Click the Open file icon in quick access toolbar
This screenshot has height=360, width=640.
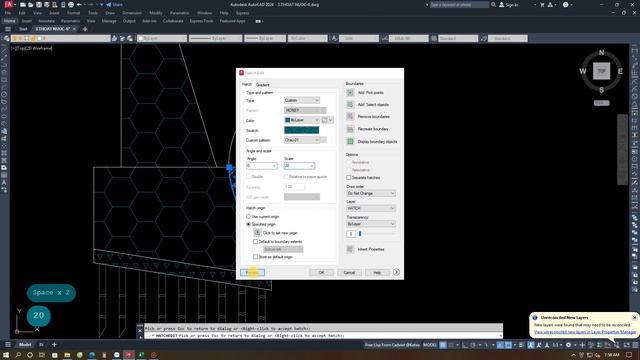(x=31, y=5)
